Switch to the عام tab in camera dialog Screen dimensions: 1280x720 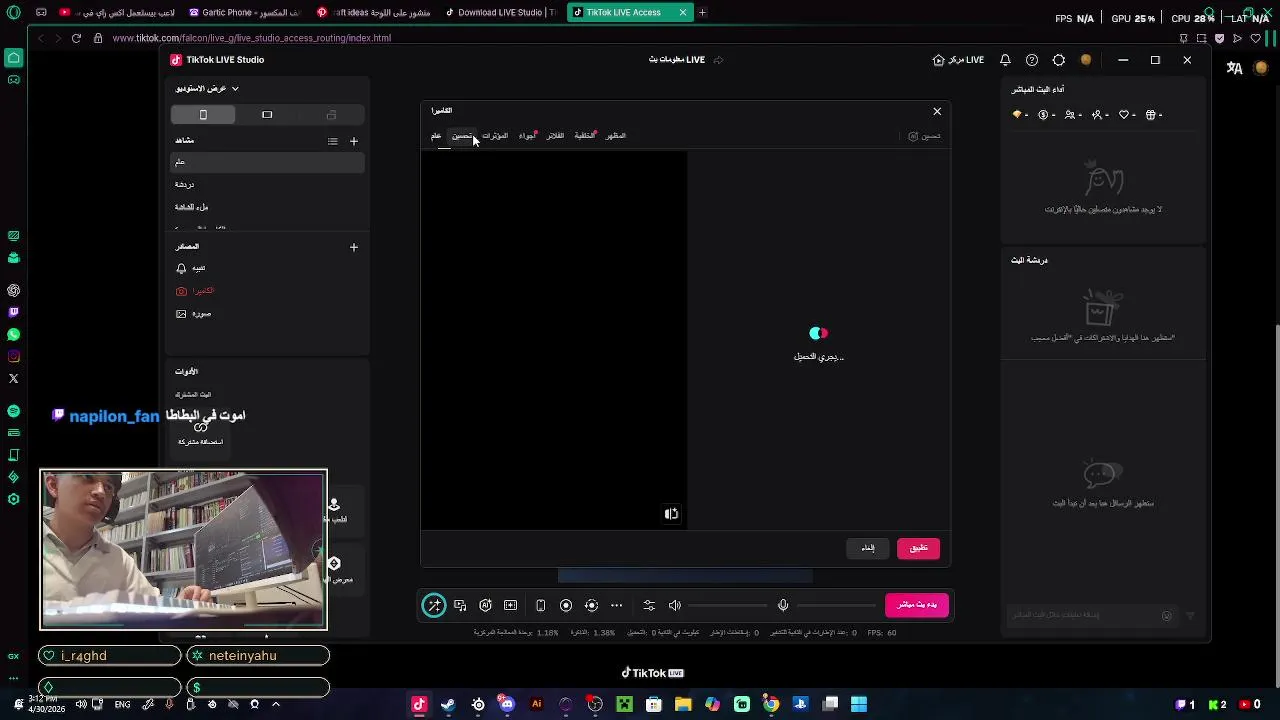click(x=436, y=136)
